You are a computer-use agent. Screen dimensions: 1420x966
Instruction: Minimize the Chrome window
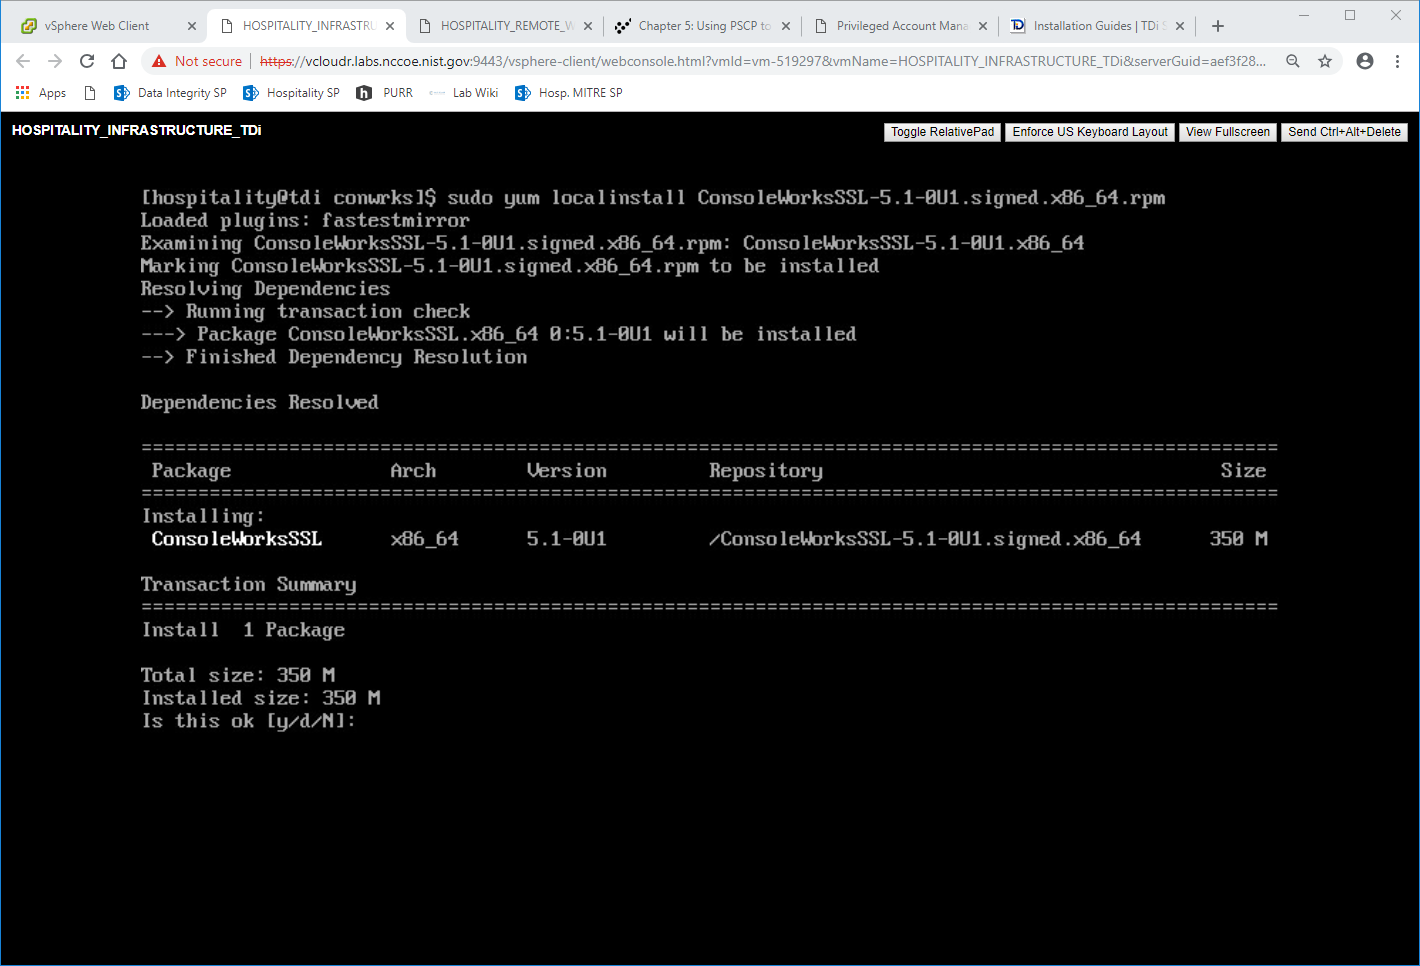pyautogui.click(x=1304, y=15)
